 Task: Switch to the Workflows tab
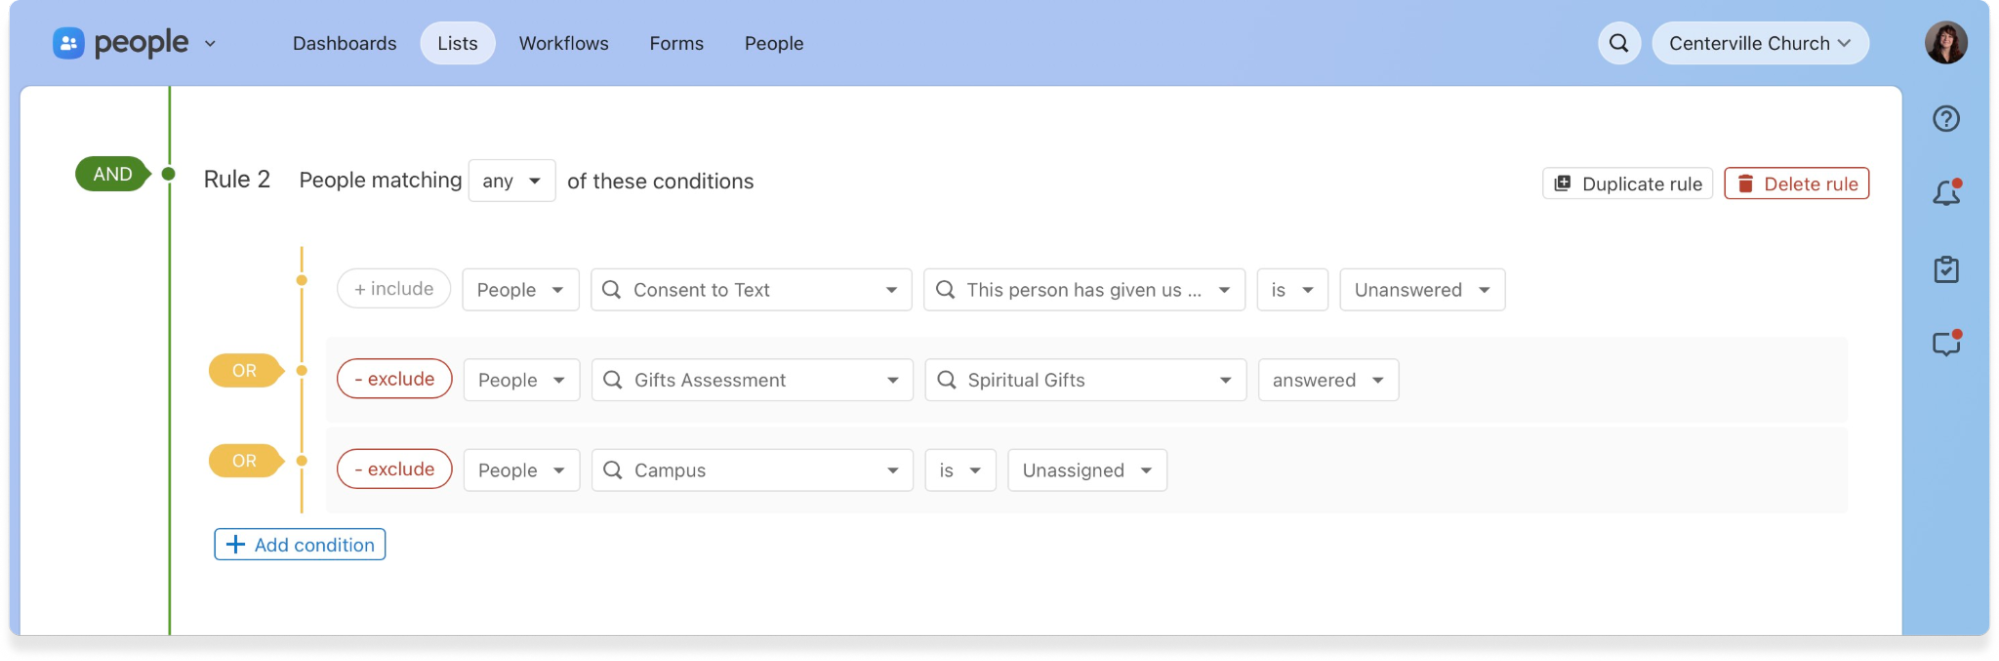[563, 43]
